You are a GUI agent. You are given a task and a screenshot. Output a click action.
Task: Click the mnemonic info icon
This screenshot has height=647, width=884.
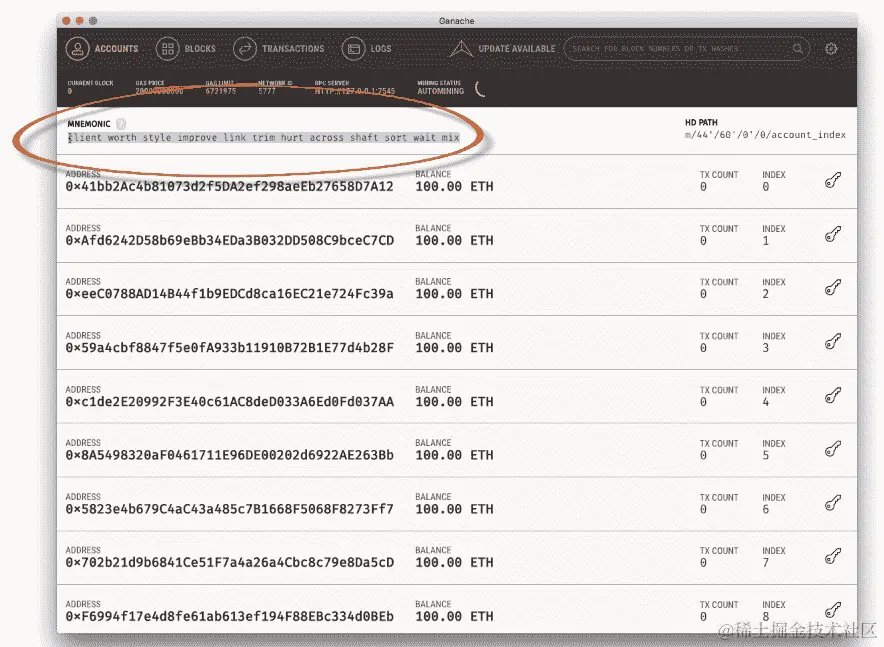point(121,123)
